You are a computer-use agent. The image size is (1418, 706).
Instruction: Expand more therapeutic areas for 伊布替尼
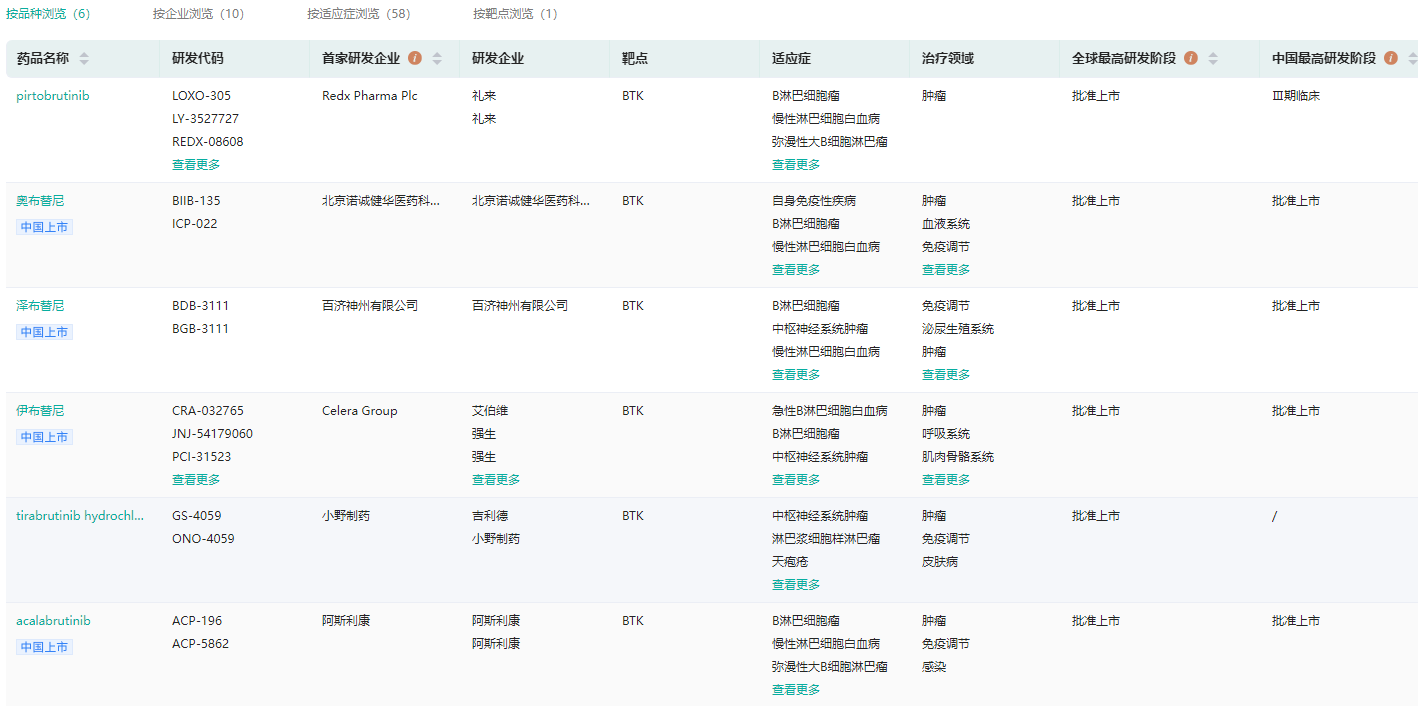coord(946,480)
